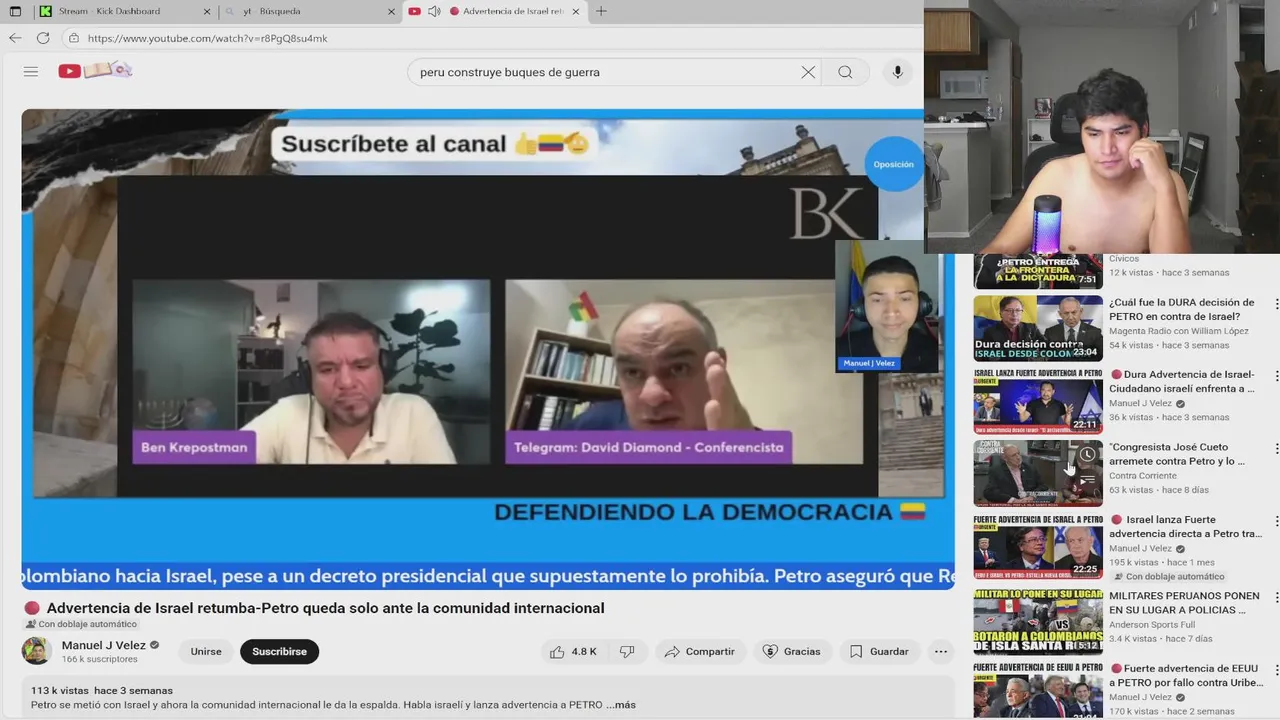Image resolution: width=1280 pixels, height=720 pixels.
Task: Expand description with ...más
Action: point(620,705)
